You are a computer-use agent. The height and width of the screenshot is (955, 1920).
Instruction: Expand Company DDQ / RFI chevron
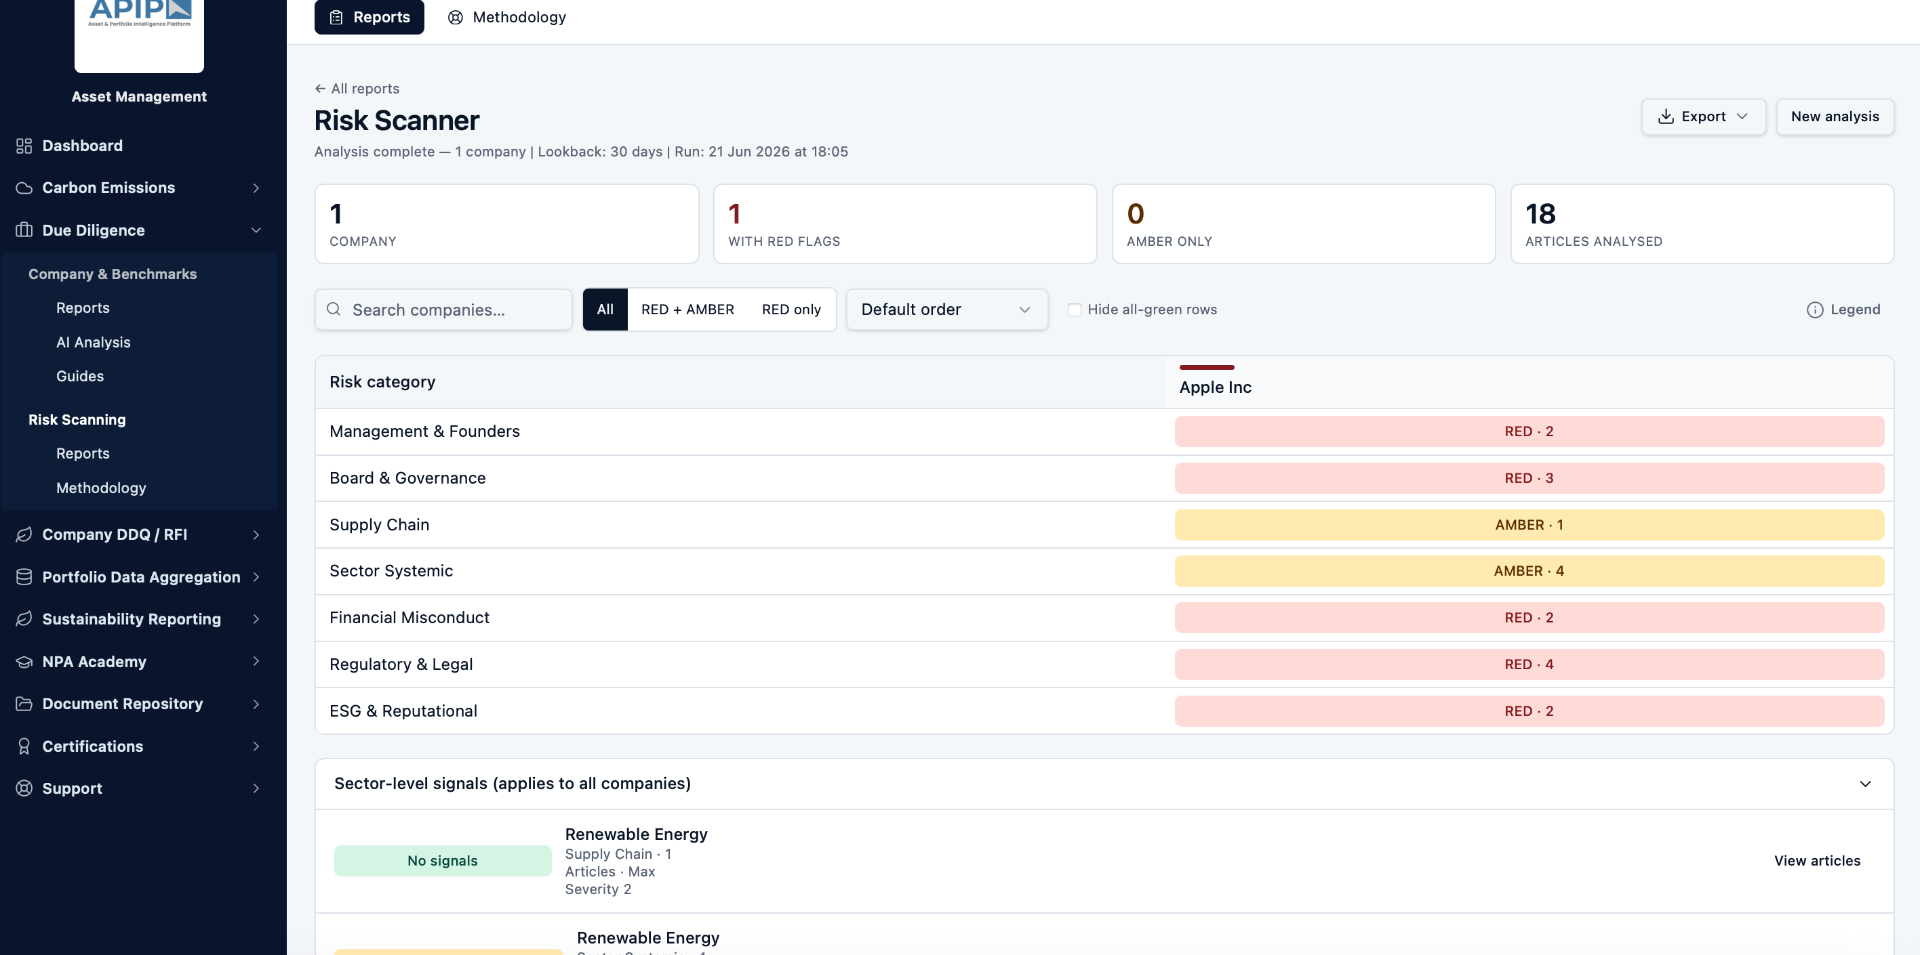point(256,535)
